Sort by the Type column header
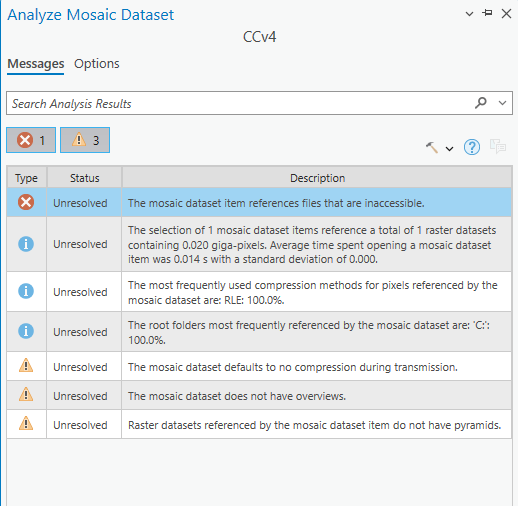The image size is (518, 506). pyautogui.click(x=26, y=178)
